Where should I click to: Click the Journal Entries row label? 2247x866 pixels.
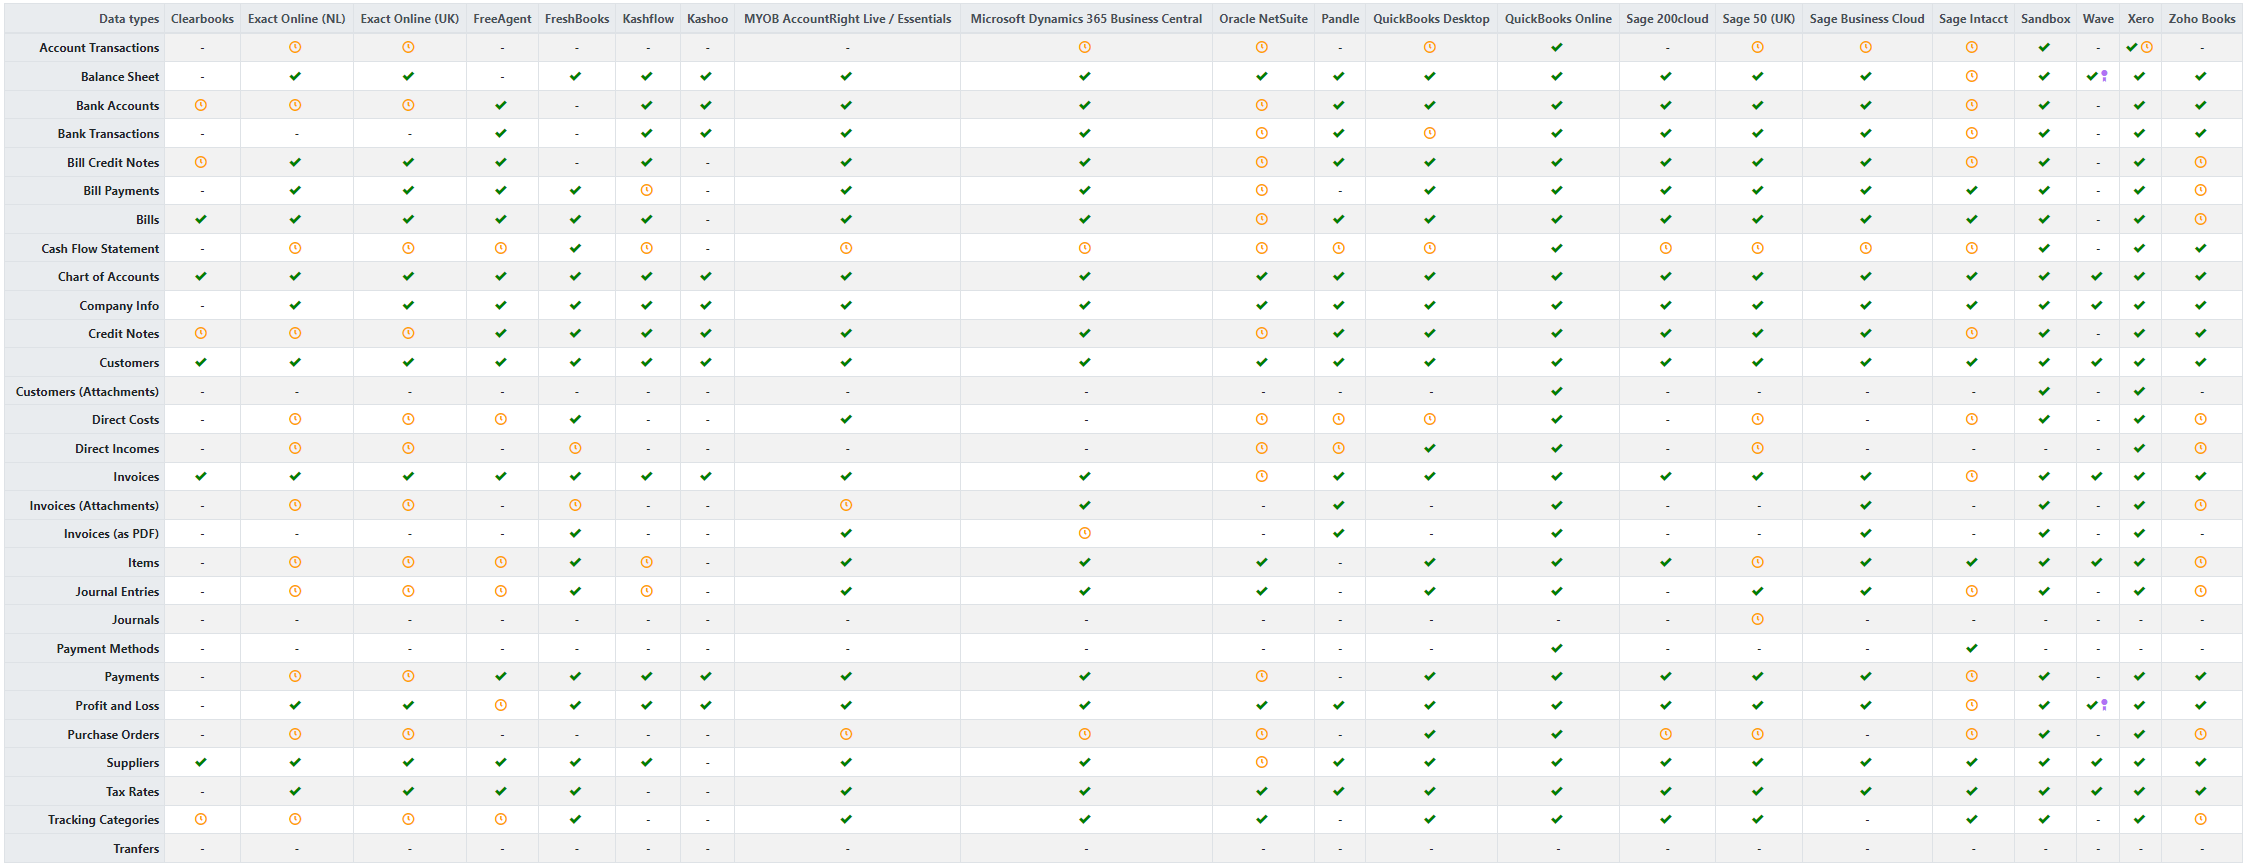(x=117, y=592)
